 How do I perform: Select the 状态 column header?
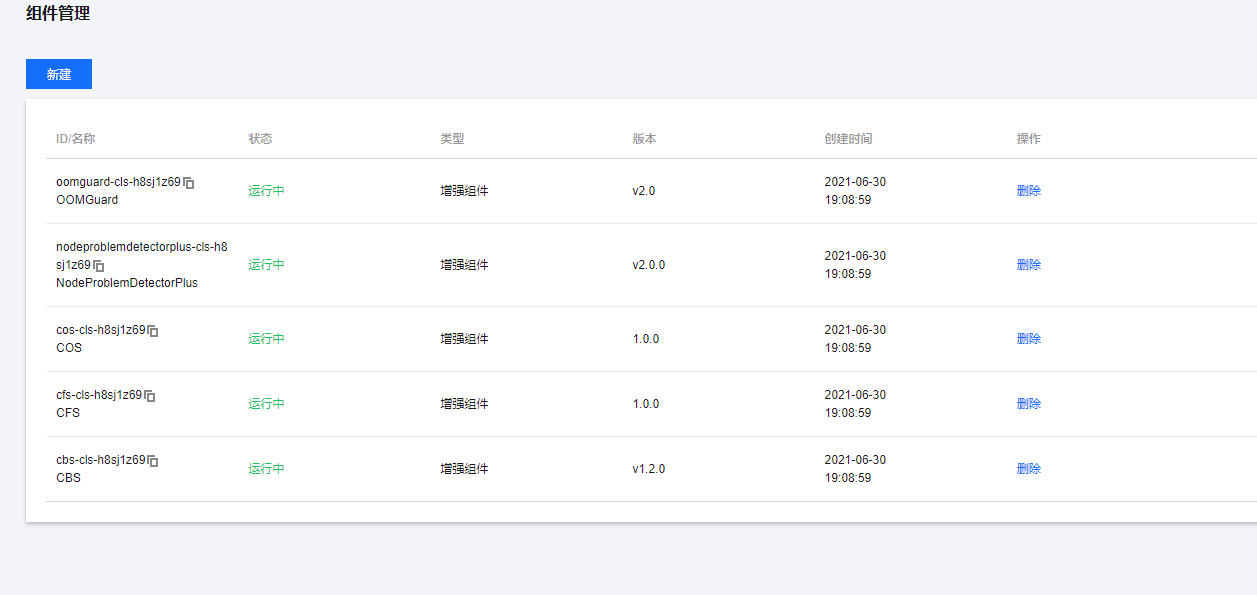[260, 139]
